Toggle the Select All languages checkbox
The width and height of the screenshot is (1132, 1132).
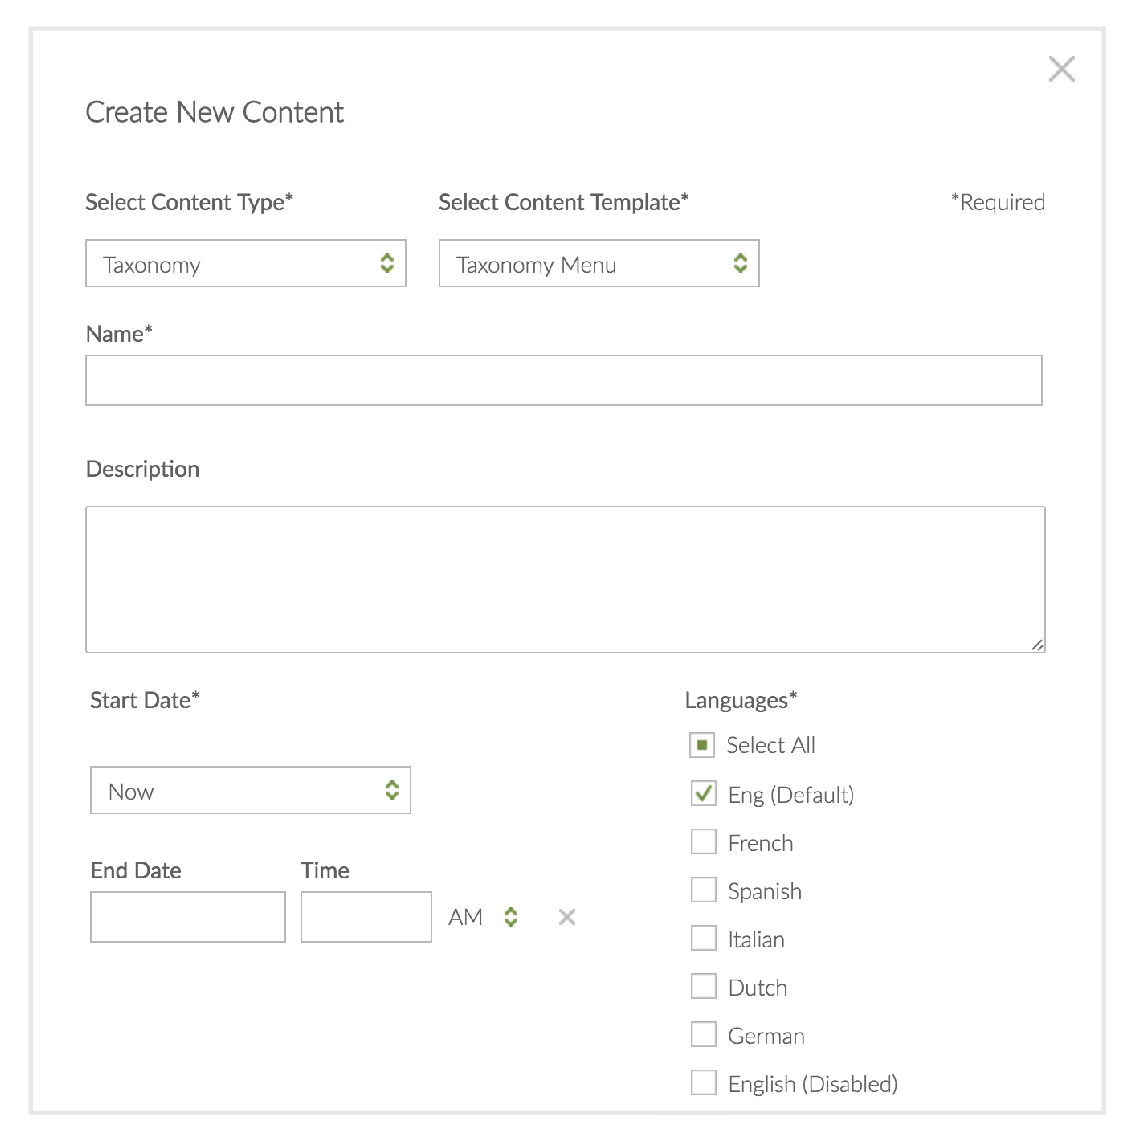tap(702, 745)
